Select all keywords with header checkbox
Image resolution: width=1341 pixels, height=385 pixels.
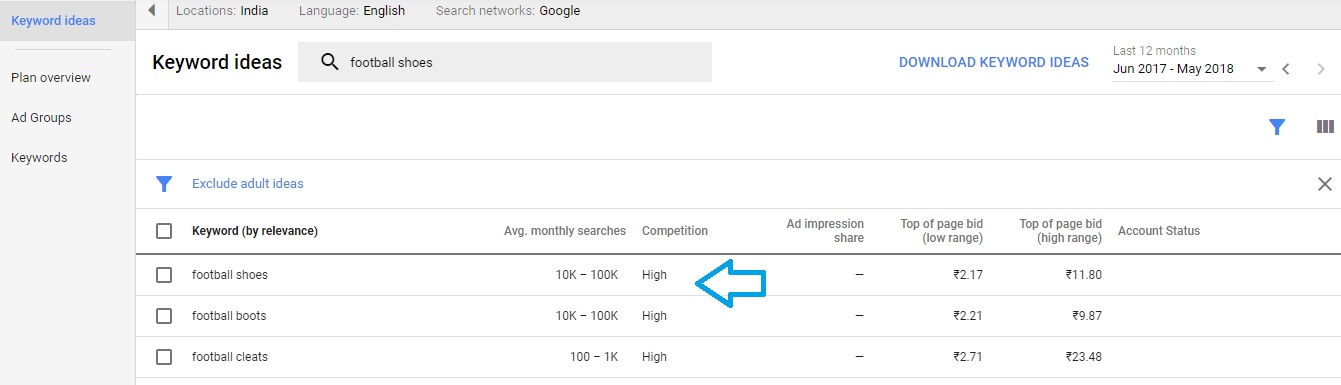click(164, 231)
